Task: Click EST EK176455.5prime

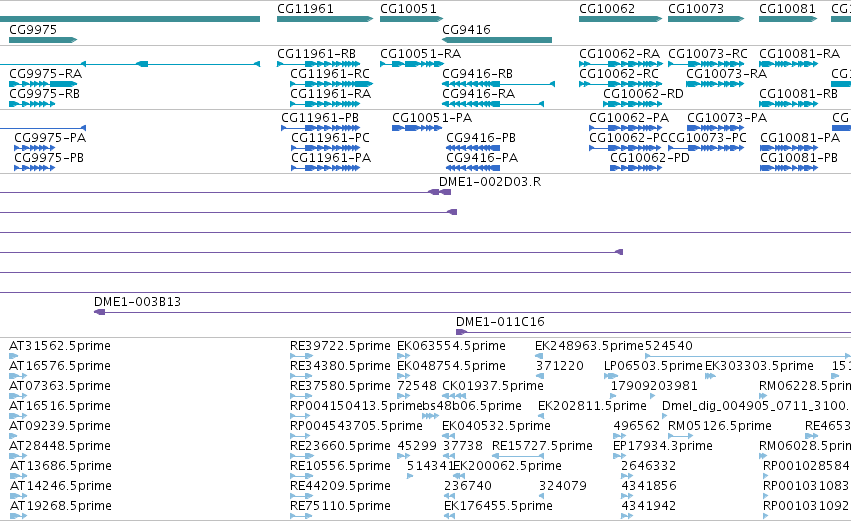Action: (x=449, y=516)
